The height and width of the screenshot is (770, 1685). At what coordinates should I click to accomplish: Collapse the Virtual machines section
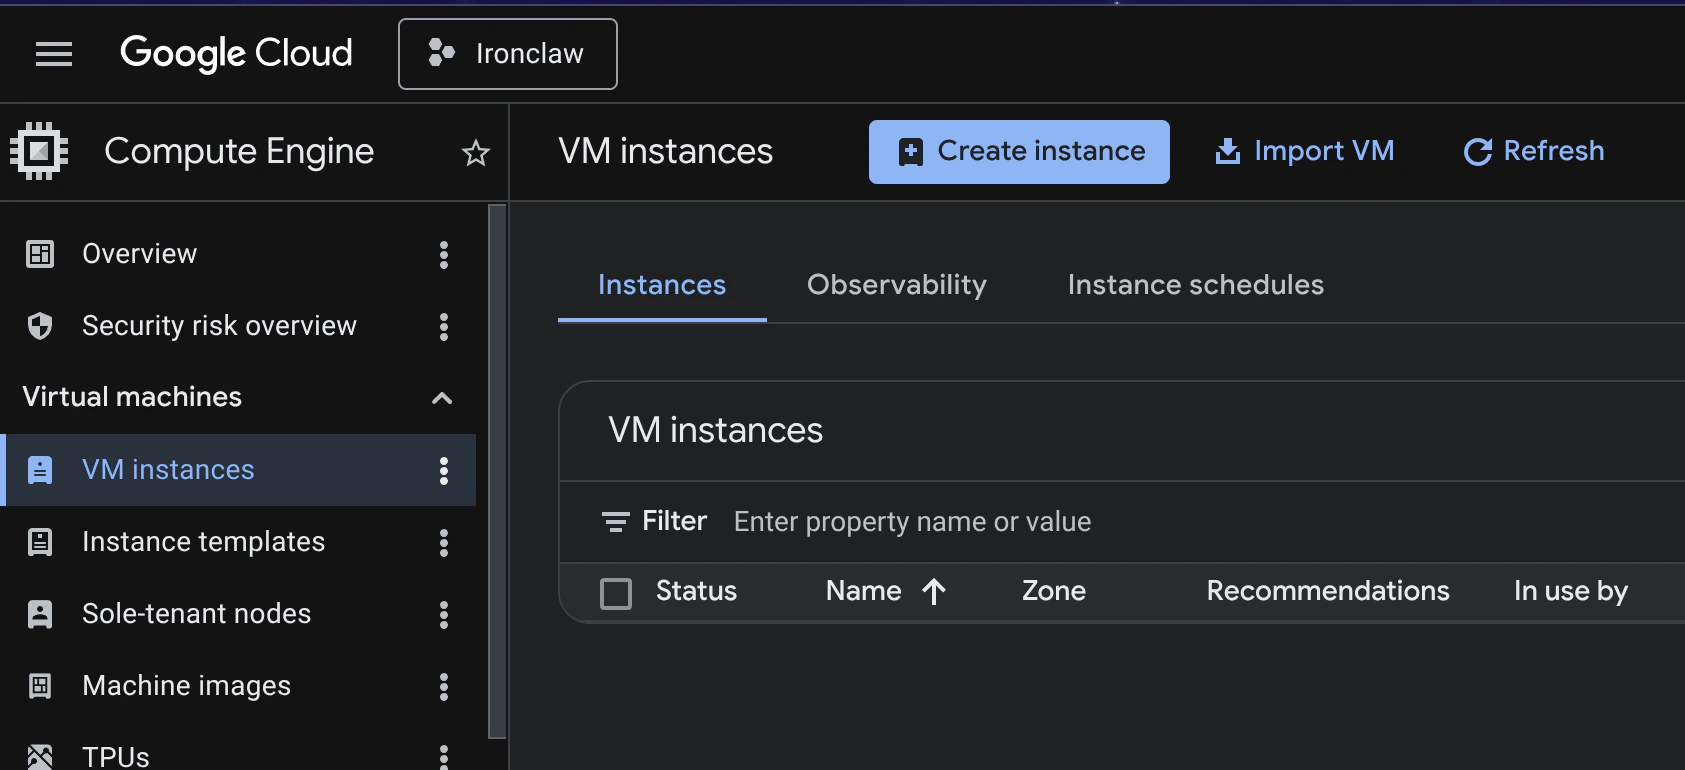442,398
